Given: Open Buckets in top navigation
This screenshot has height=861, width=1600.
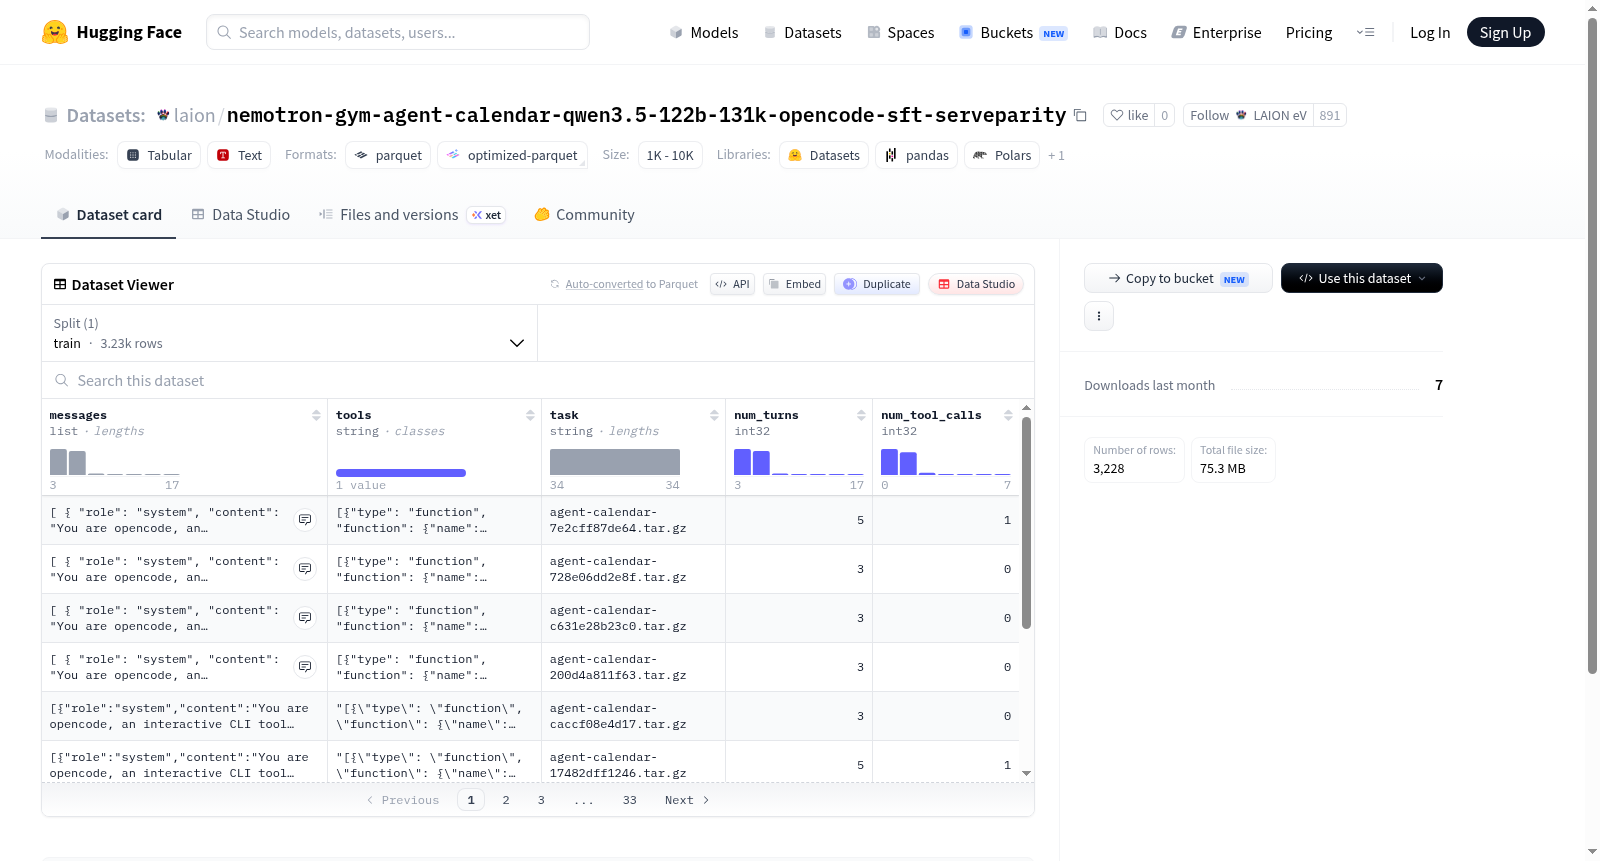Looking at the screenshot, I should 1013,32.
